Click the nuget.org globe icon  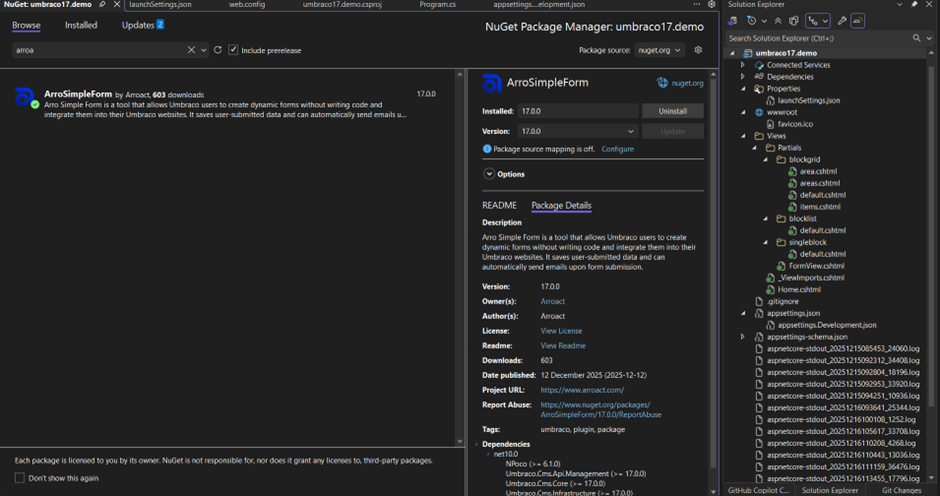pyautogui.click(x=662, y=83)
